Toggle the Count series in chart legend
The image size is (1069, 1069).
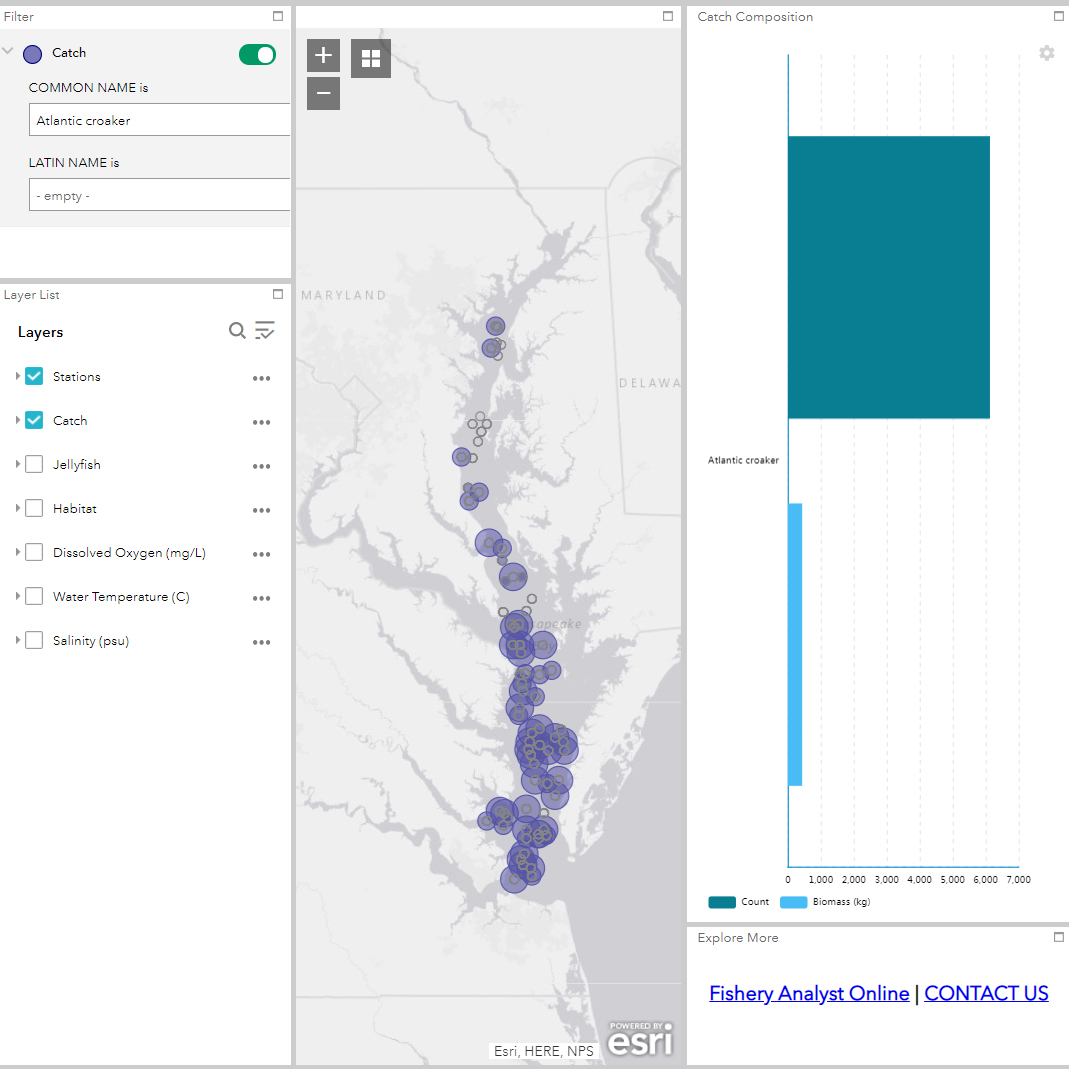pyautogui.click(x=739, y=902)
